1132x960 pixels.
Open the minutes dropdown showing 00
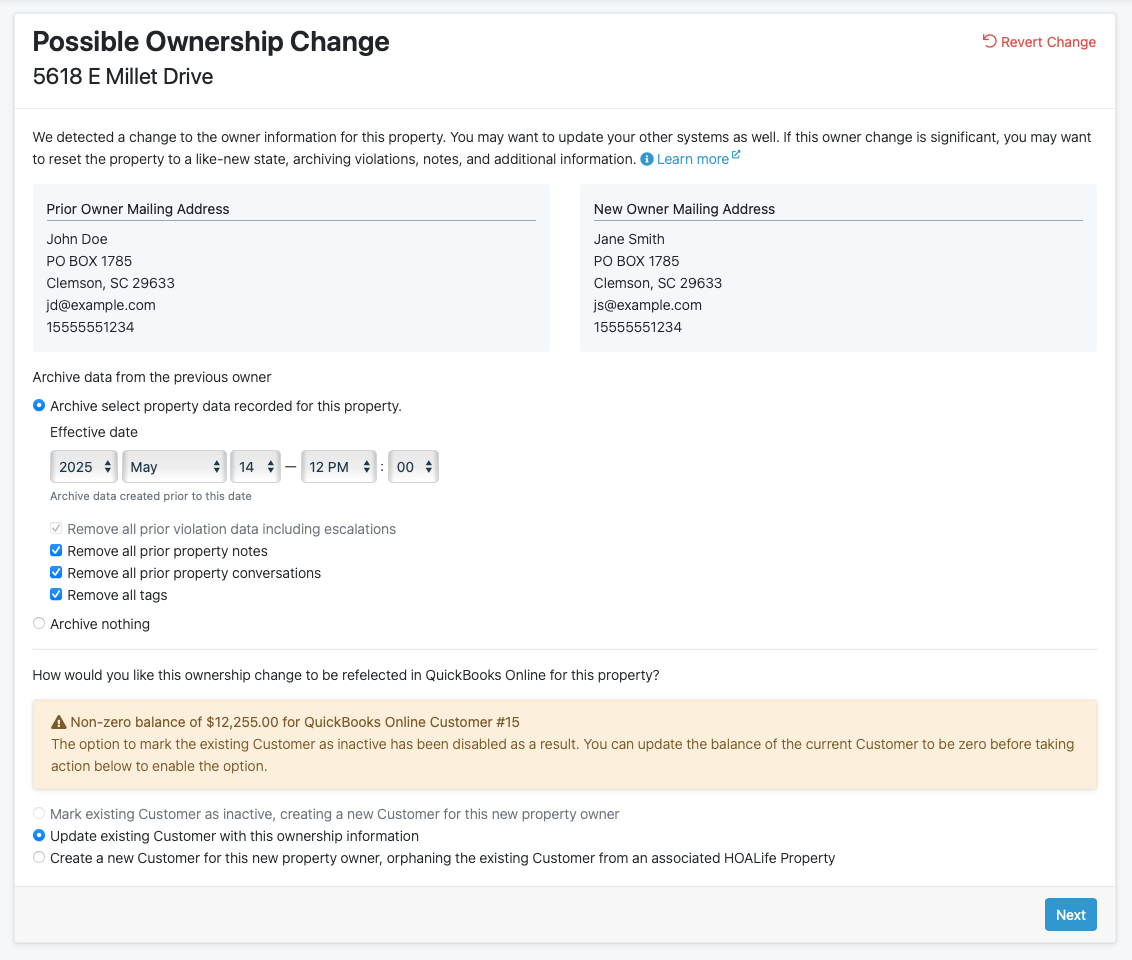coord(413,467)
